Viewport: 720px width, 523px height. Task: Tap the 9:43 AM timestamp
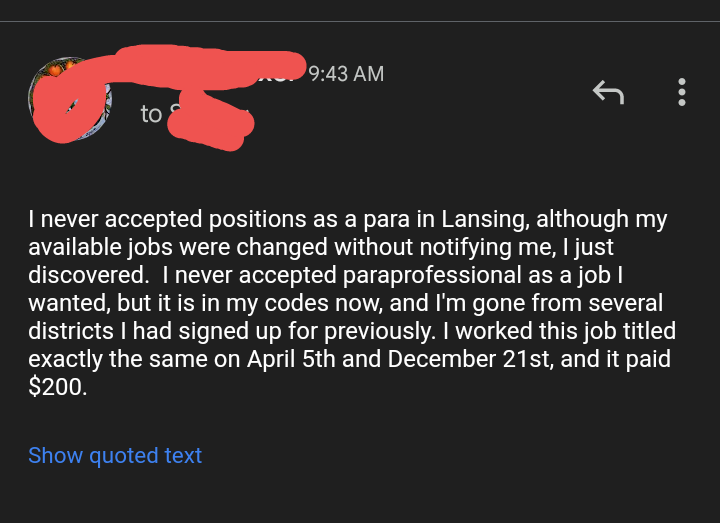pos(346,74)
